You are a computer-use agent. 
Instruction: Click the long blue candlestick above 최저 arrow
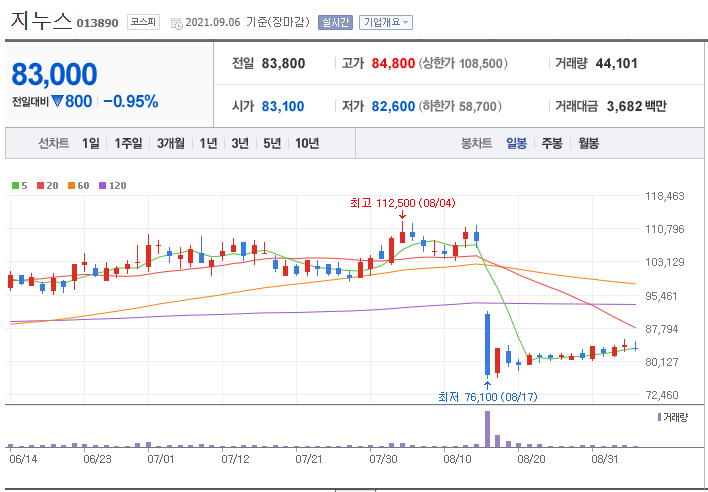(x=487, y=344)
